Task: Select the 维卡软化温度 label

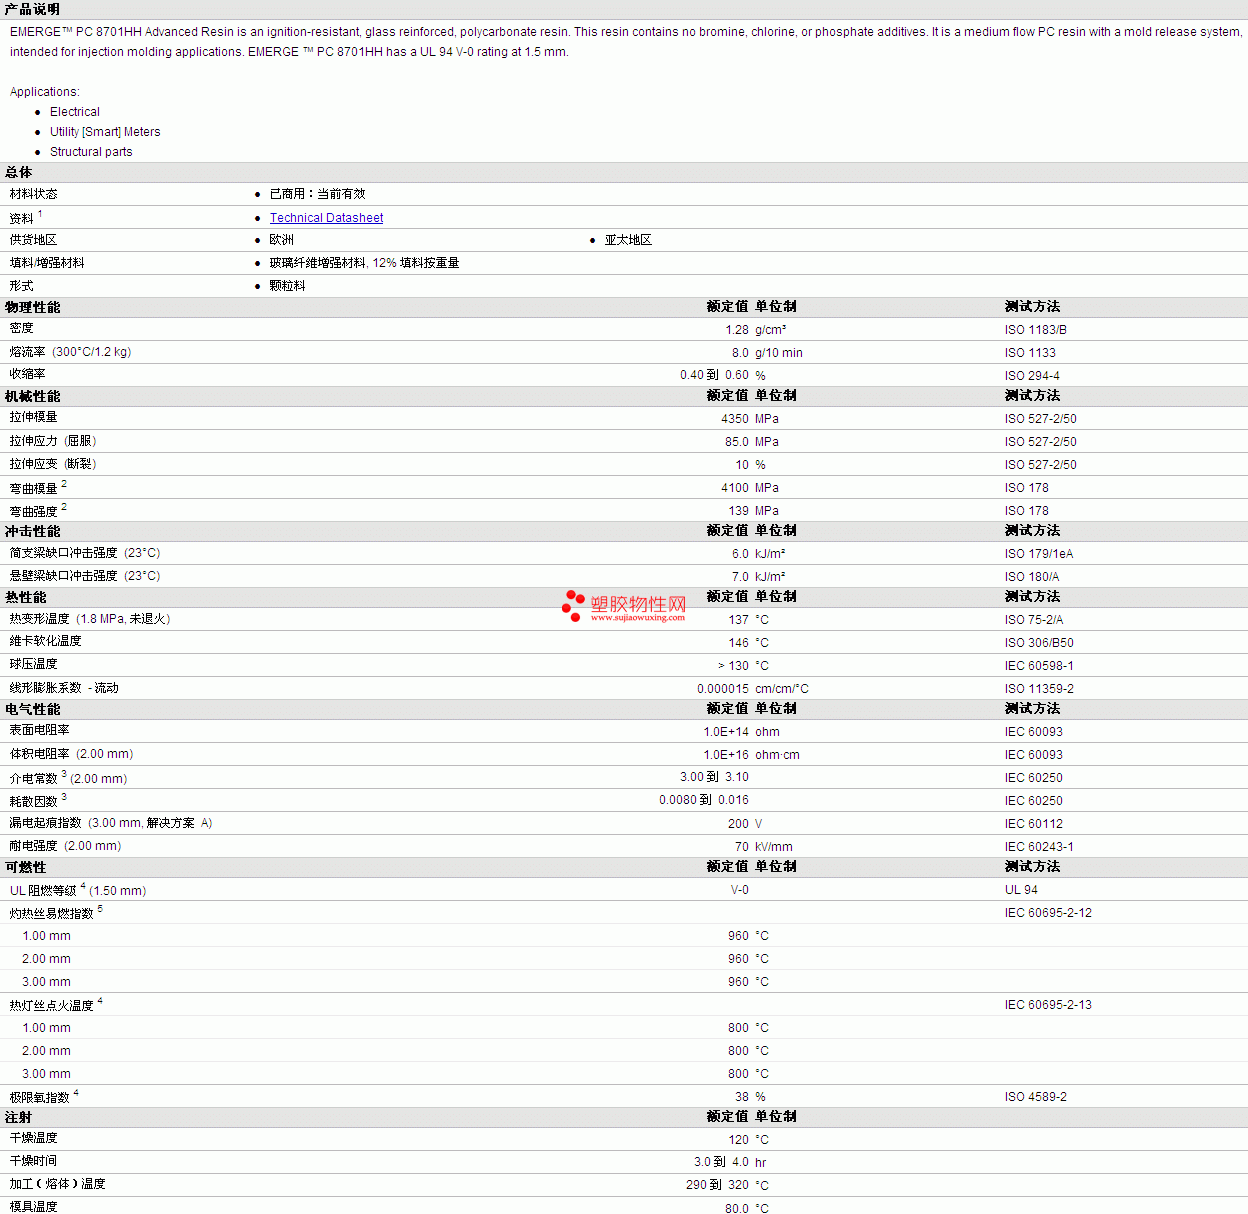Action: (45, 641)
